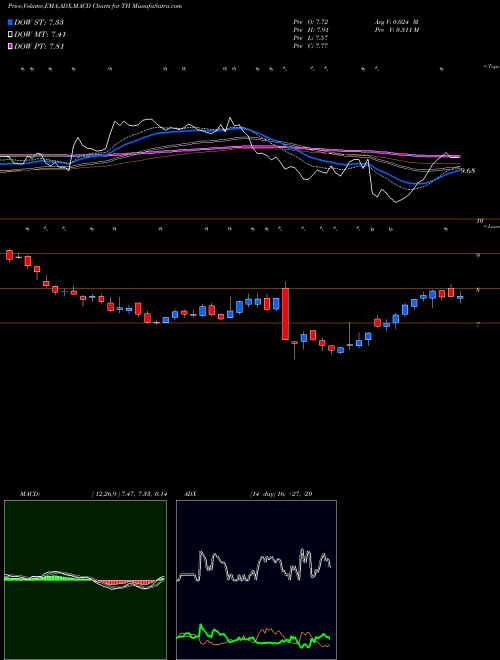Click the price axis label 7

point(478,325)
